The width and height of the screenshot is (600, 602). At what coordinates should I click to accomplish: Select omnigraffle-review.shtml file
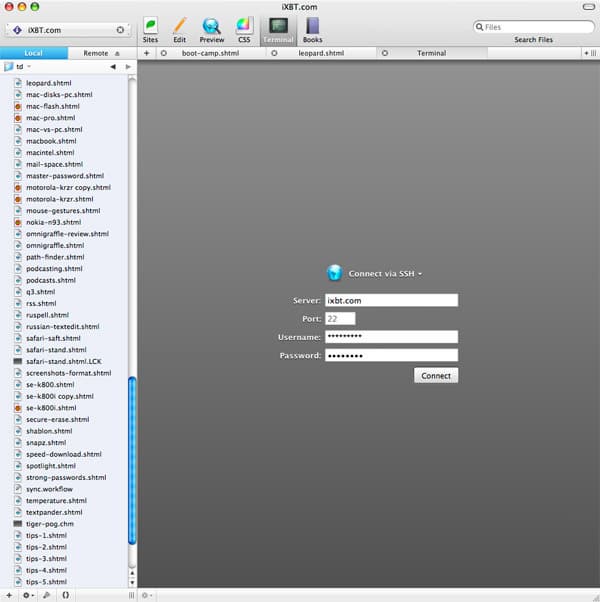pos(67,234)
